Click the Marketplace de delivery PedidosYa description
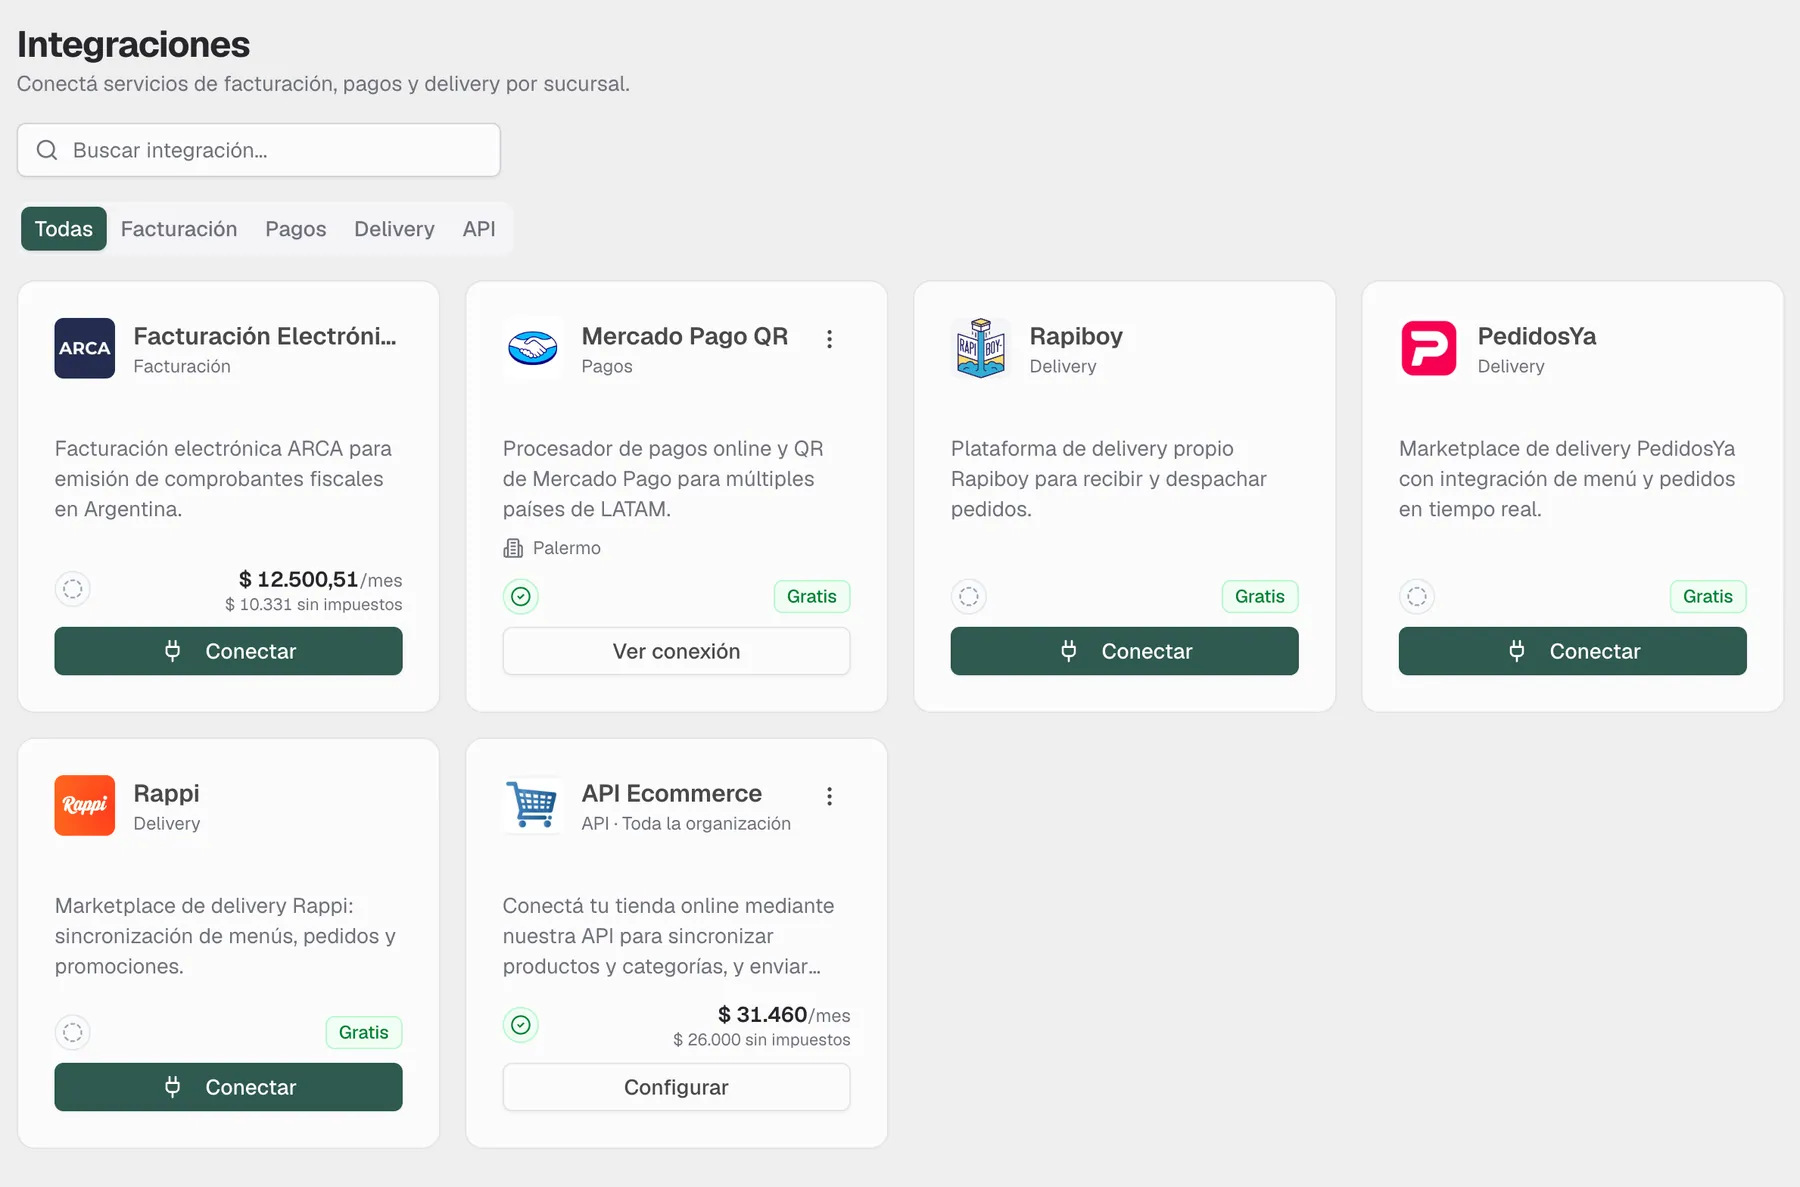The image size is (1800, 1187). (x=1567, y=479)
